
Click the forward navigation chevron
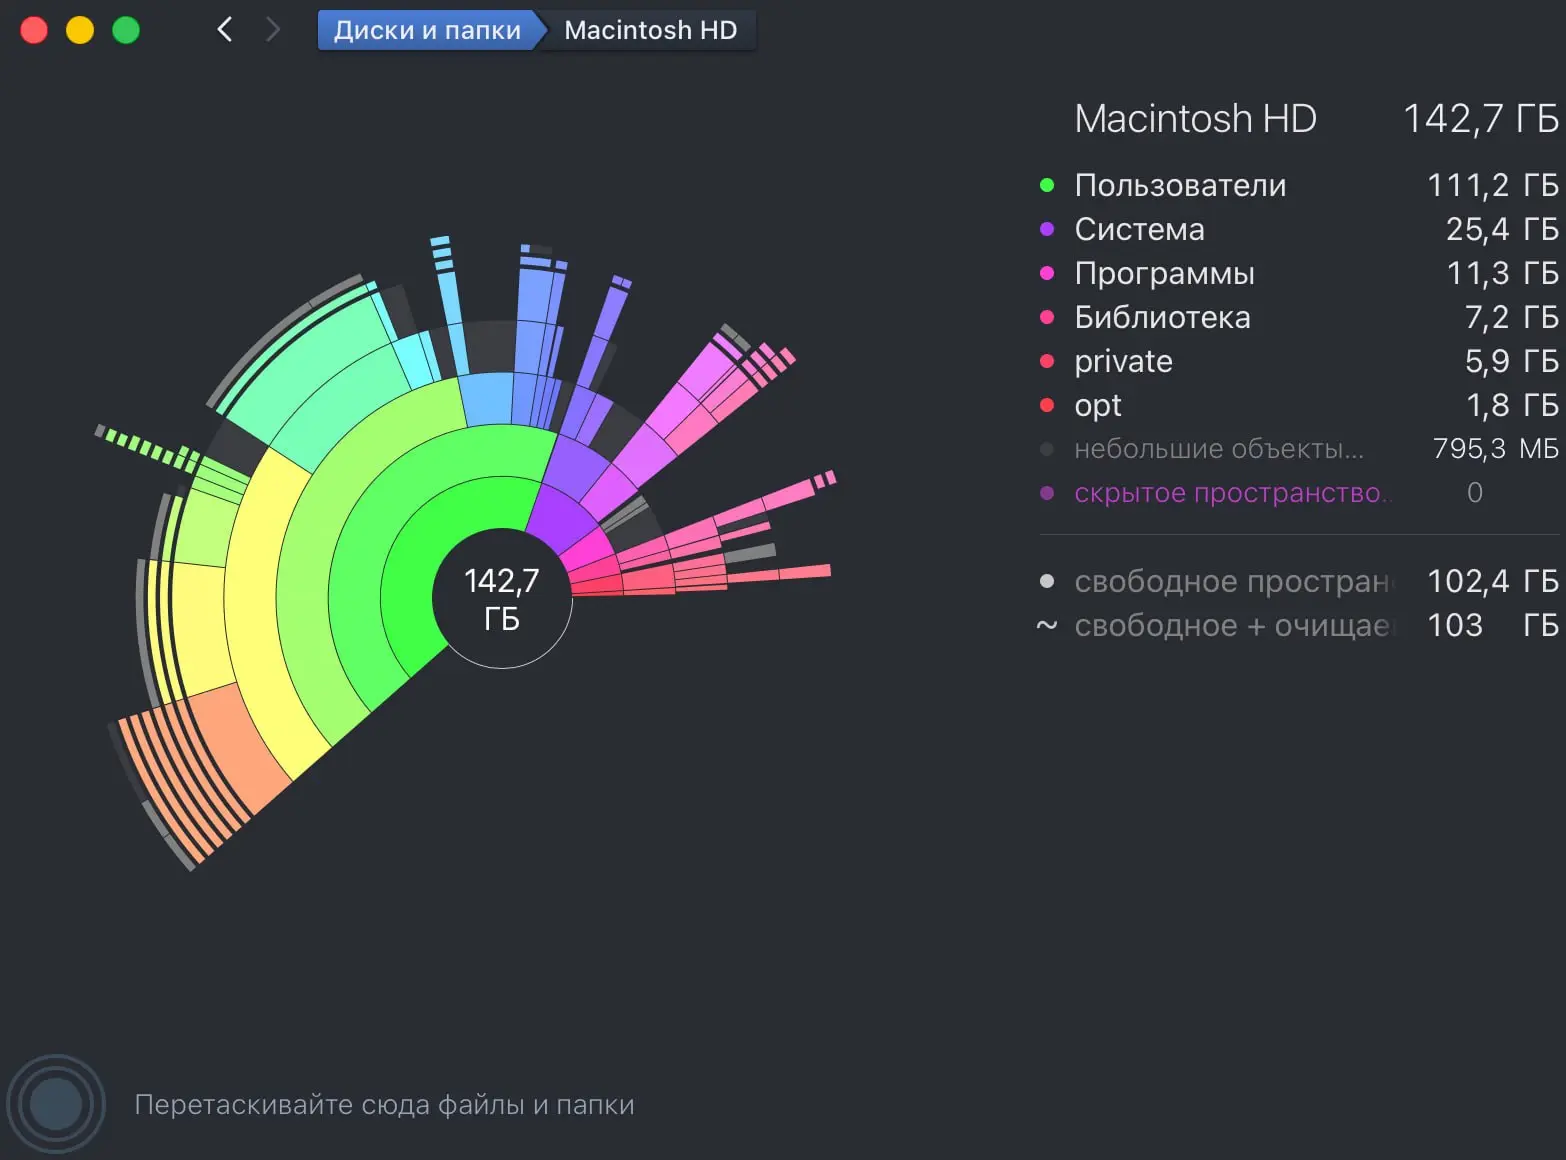click(x=272, y=30)
